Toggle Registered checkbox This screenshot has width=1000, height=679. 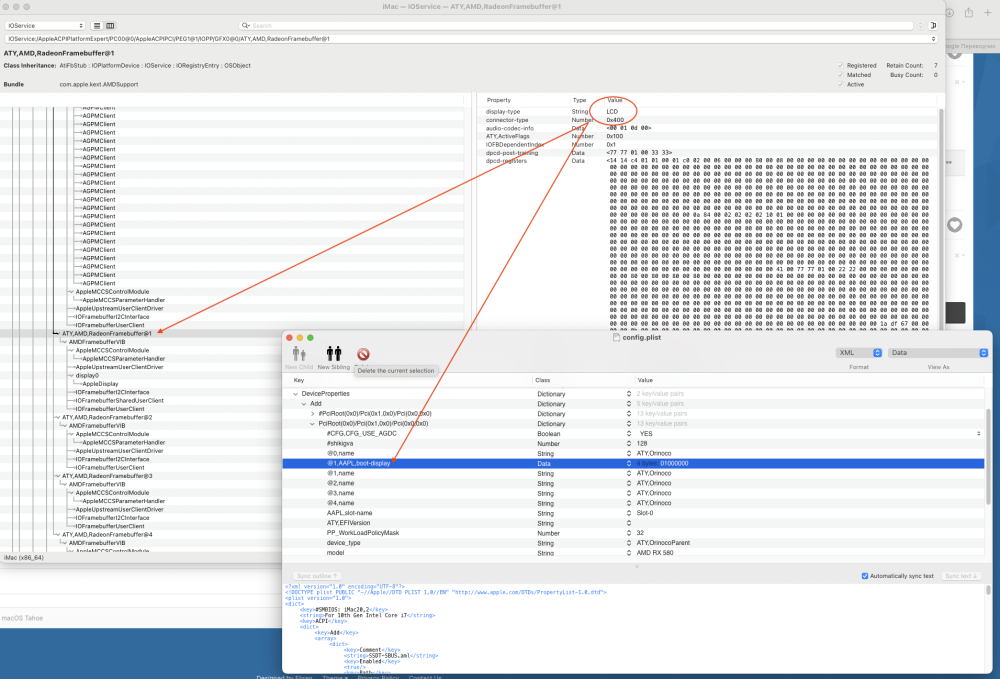click(841, 66)
